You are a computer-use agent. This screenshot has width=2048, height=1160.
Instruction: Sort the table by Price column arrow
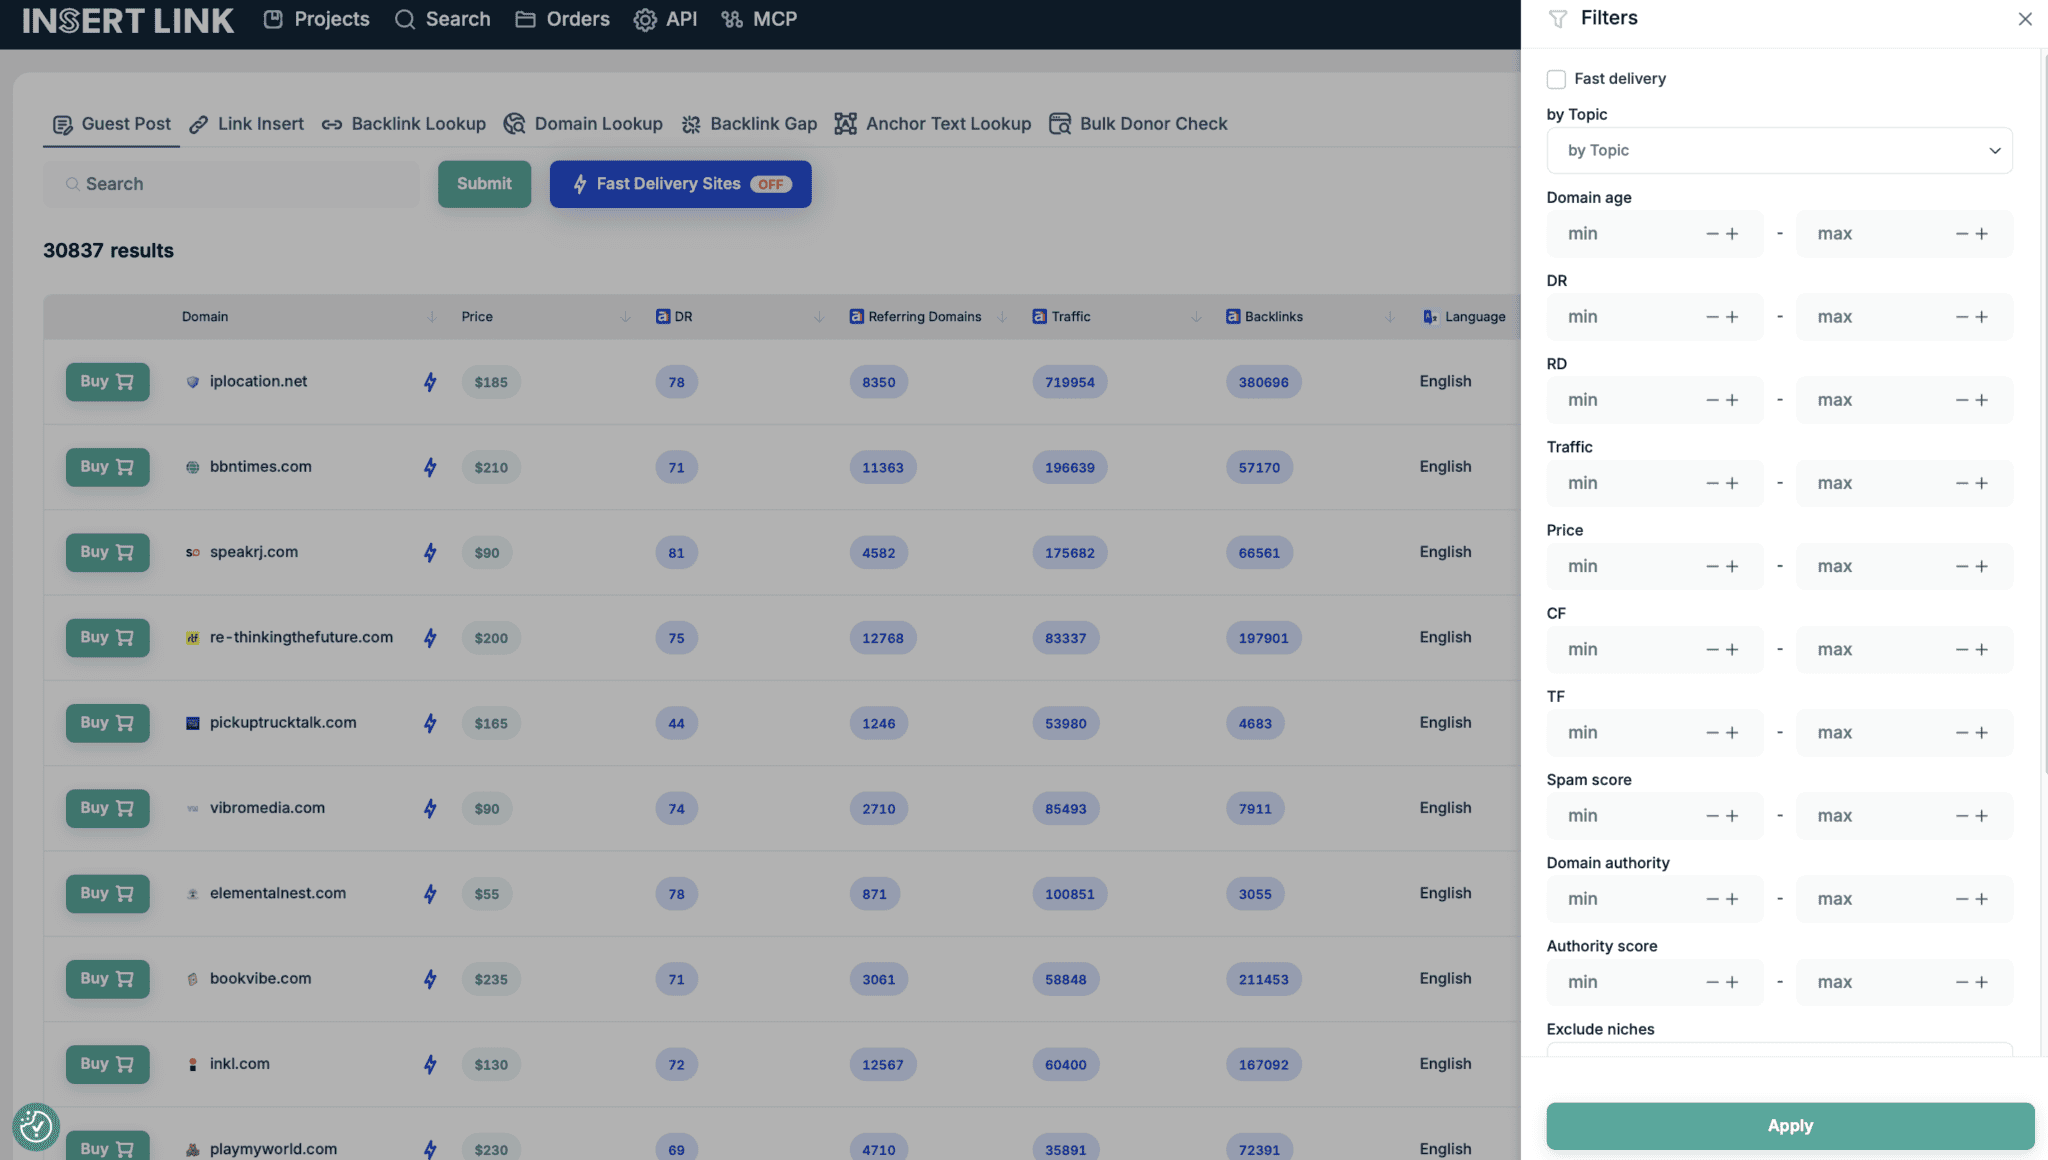click(x=625, y=317)
